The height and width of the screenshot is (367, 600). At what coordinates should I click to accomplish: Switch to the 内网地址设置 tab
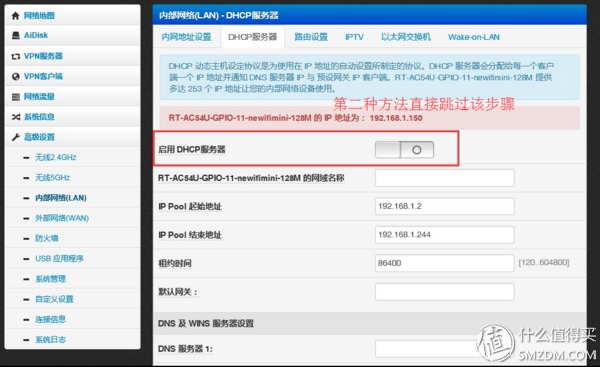(186, 37)
